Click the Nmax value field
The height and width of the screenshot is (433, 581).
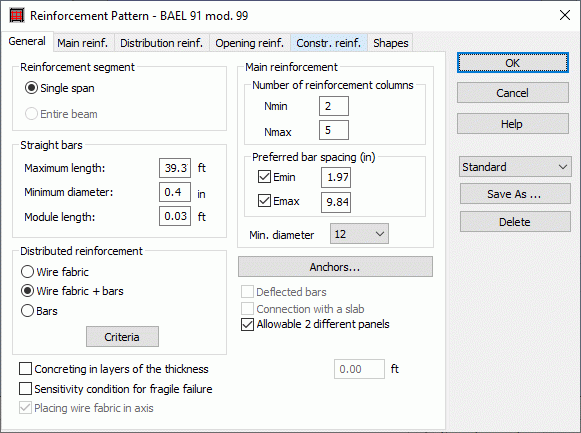(x=333, y=130)
